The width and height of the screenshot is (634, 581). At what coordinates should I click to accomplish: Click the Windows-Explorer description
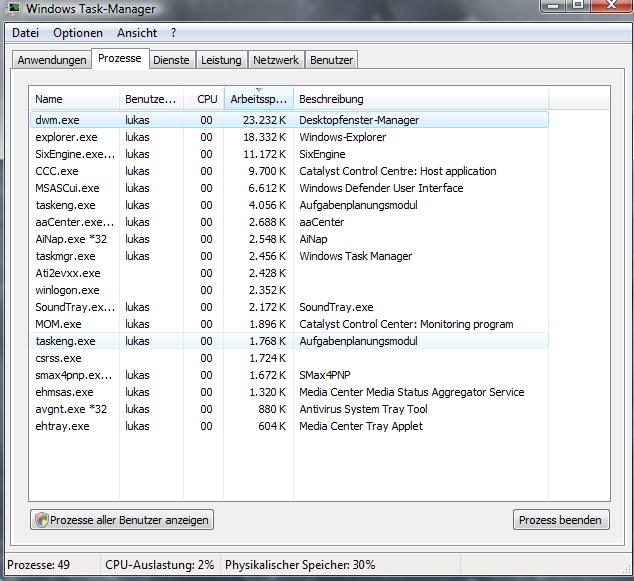coord(342,137)
